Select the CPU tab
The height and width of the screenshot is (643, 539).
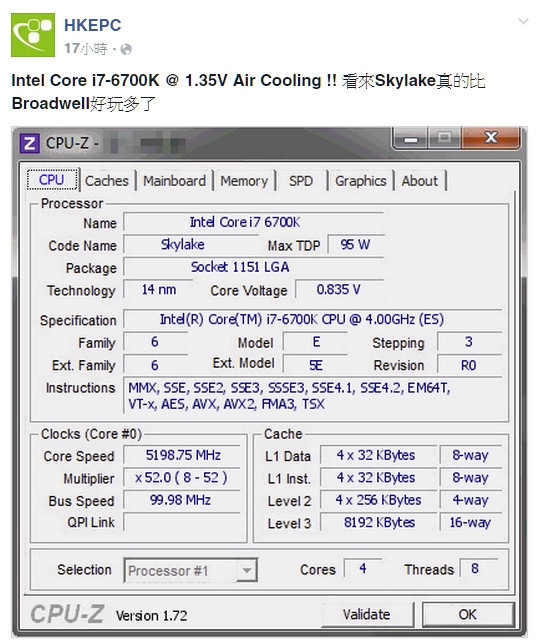coord(52,180)
